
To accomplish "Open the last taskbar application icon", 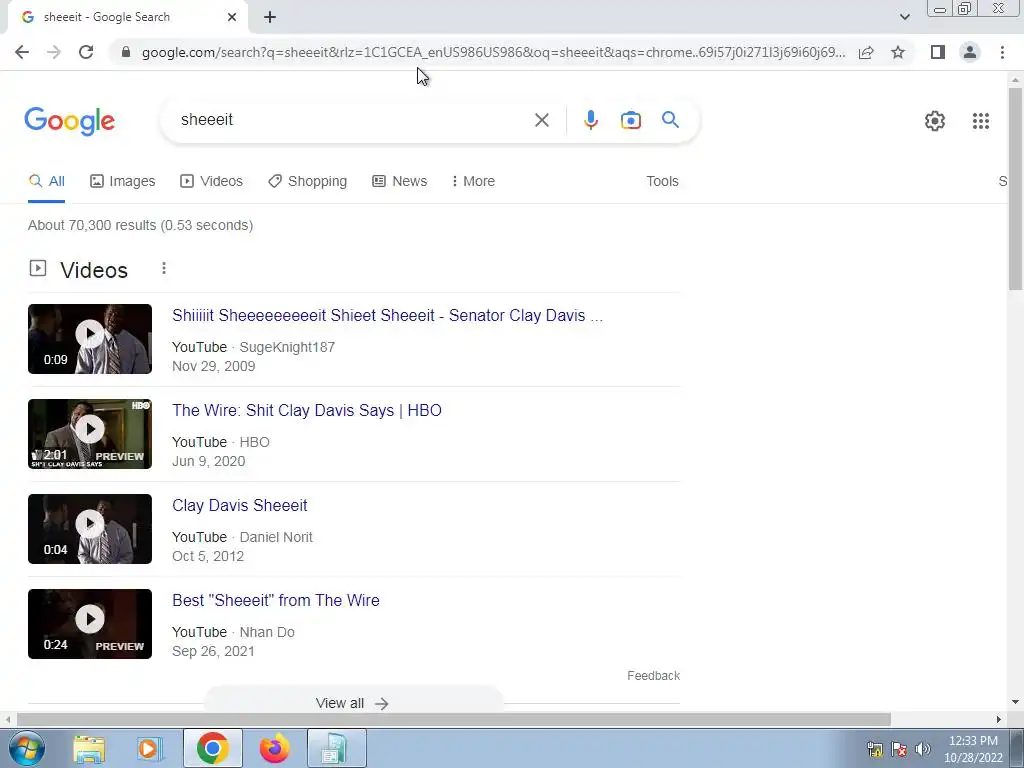I will click(x=337, y=748).
